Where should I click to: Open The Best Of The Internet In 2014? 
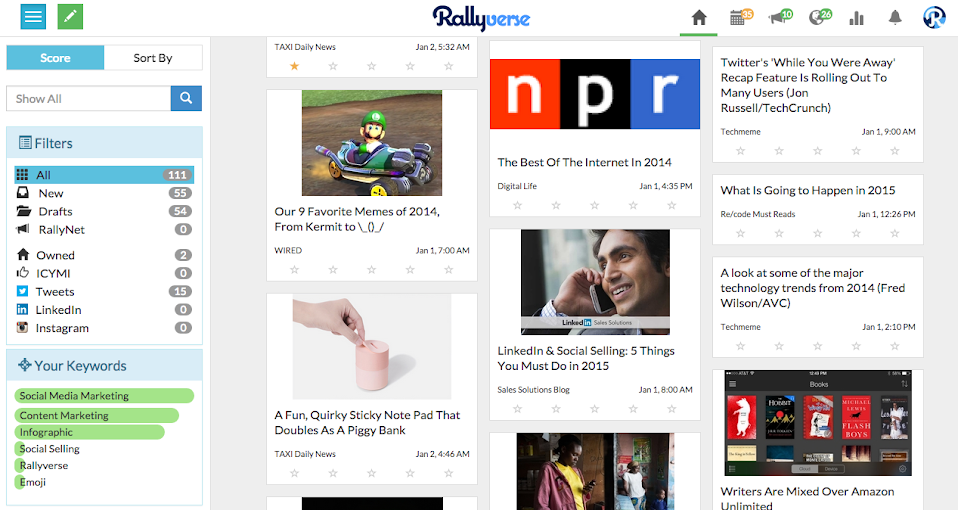584,162
